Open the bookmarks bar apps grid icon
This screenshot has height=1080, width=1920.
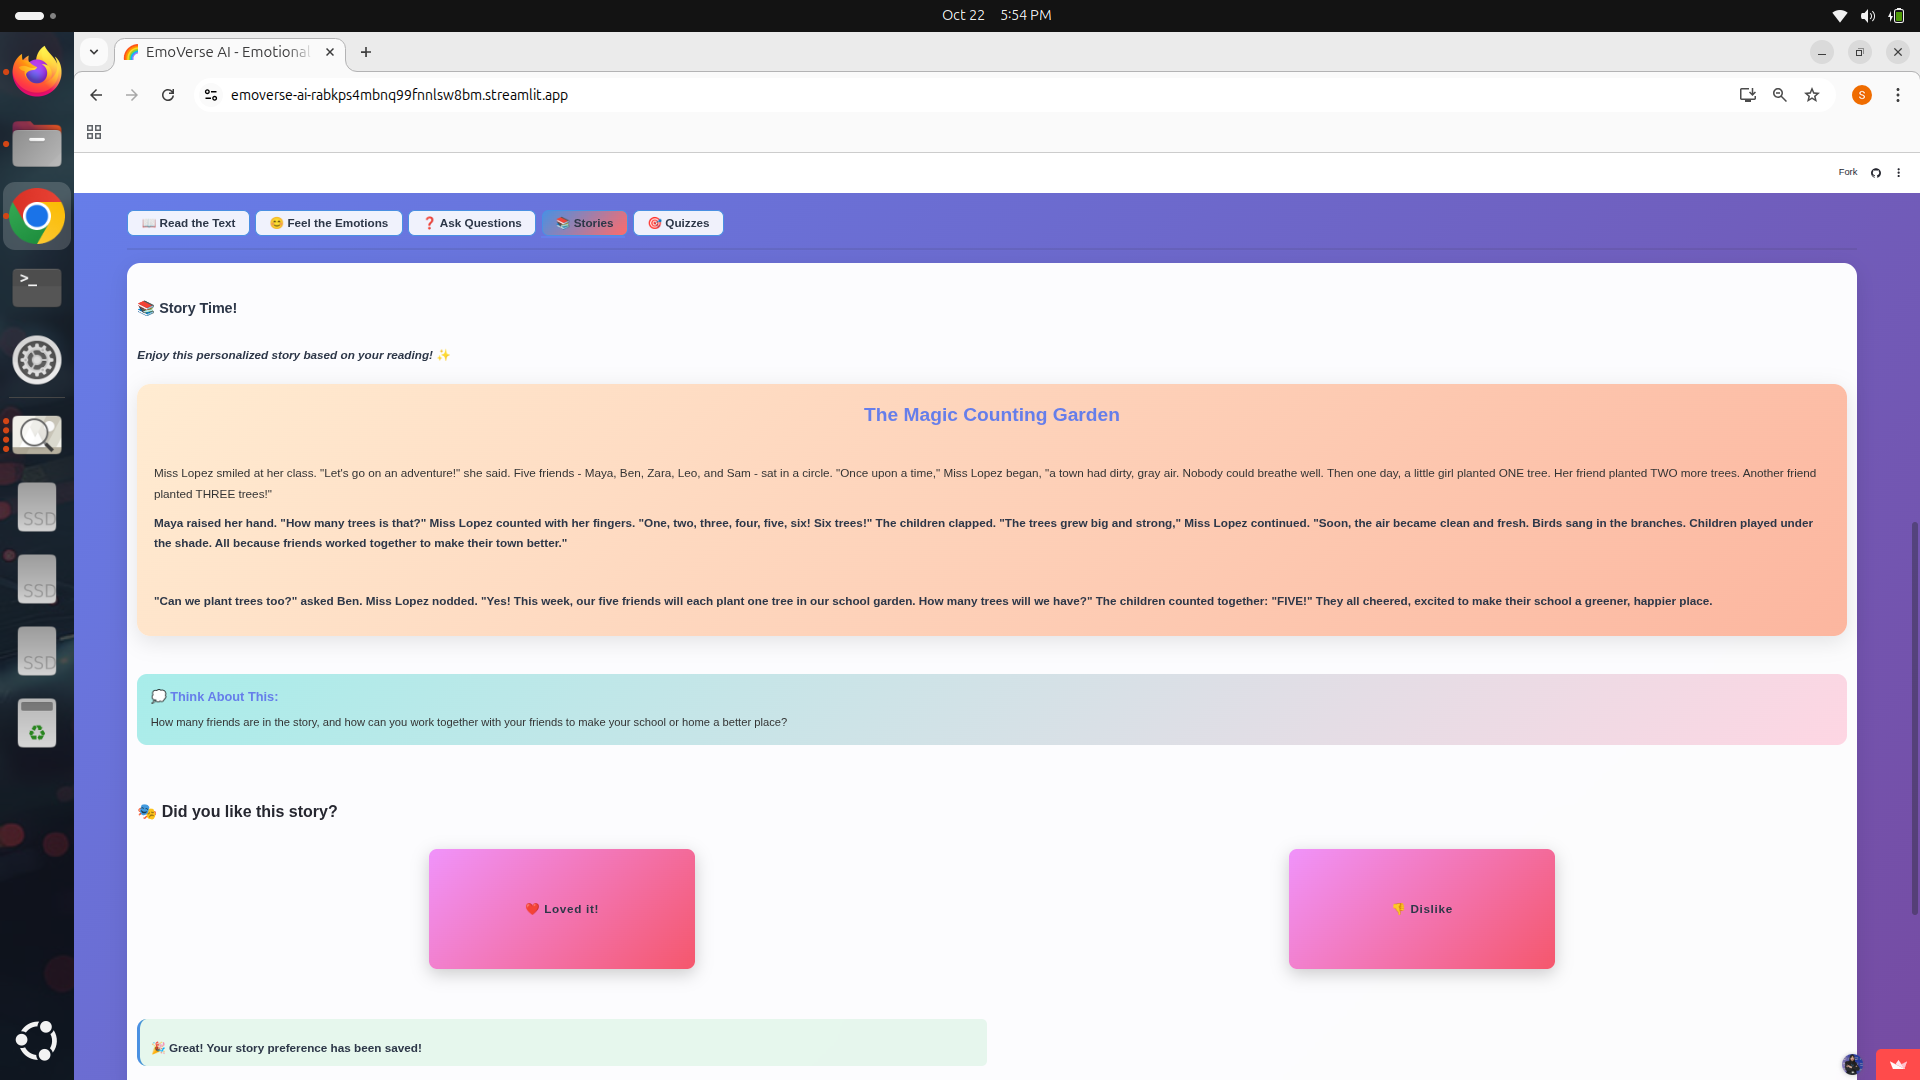(x=94, y=132)
